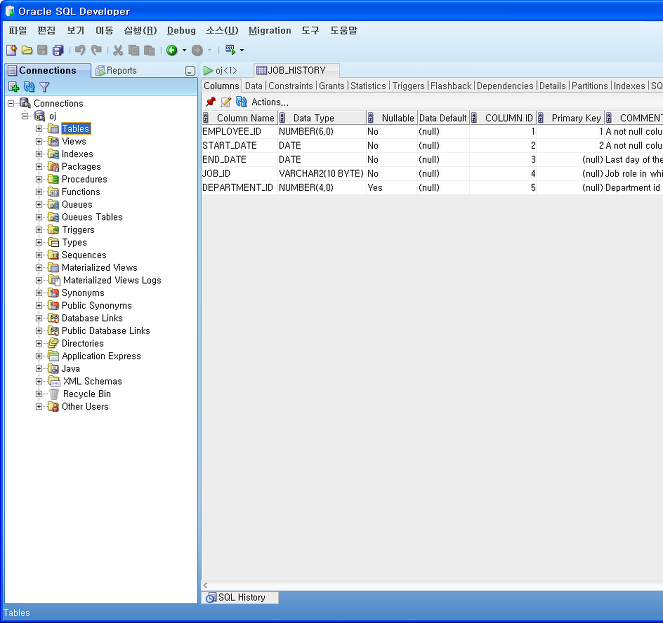Click the Cut scissors icon
Image resolution: width=663 pixels, height=623 pixels.
click(x=118, y=50)
